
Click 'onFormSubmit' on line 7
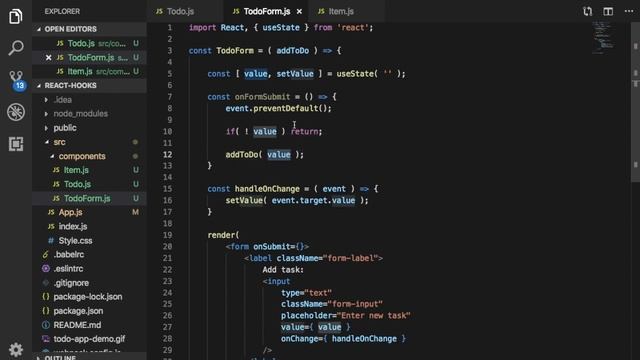pos(262,97)
